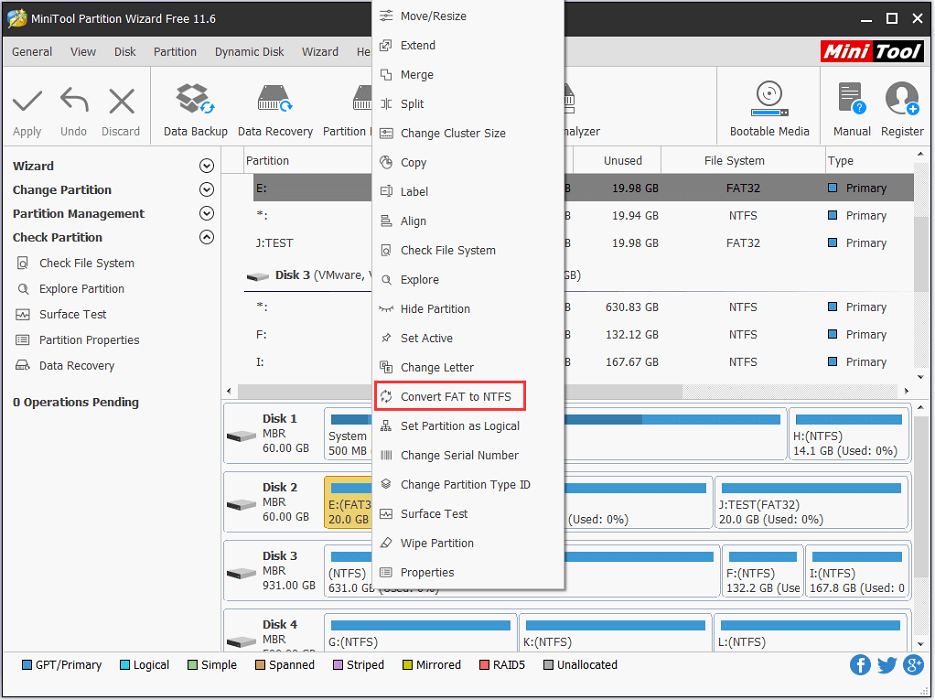Select the I: partition row
Screen dimensions: 935x700
click(x=583, y=362)
